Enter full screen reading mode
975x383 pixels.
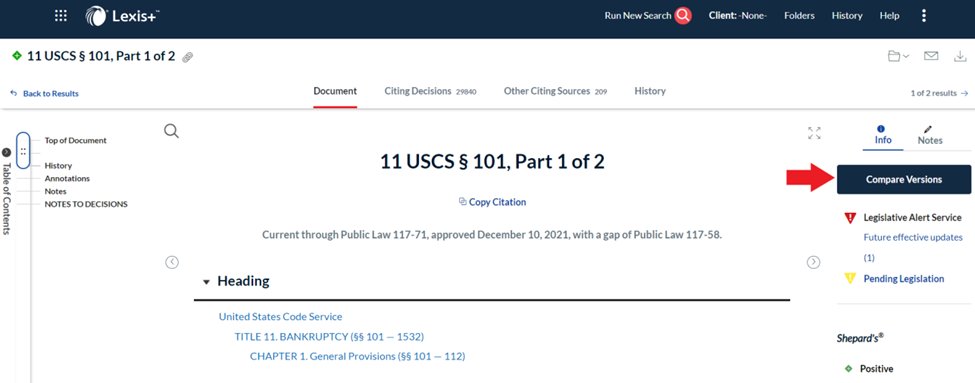coord(814,133)
